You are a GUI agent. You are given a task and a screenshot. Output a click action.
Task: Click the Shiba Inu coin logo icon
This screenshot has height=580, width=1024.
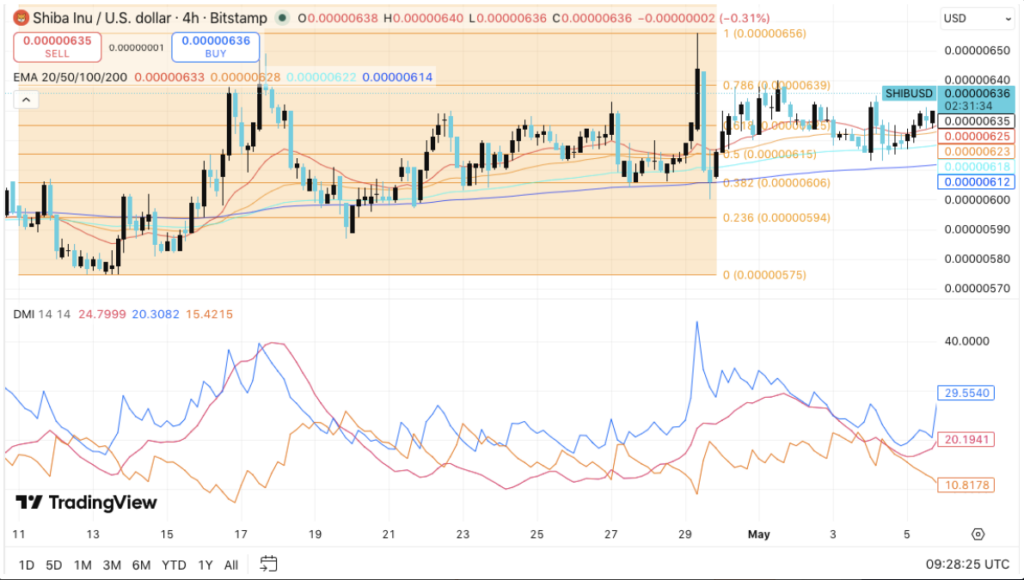22,18
